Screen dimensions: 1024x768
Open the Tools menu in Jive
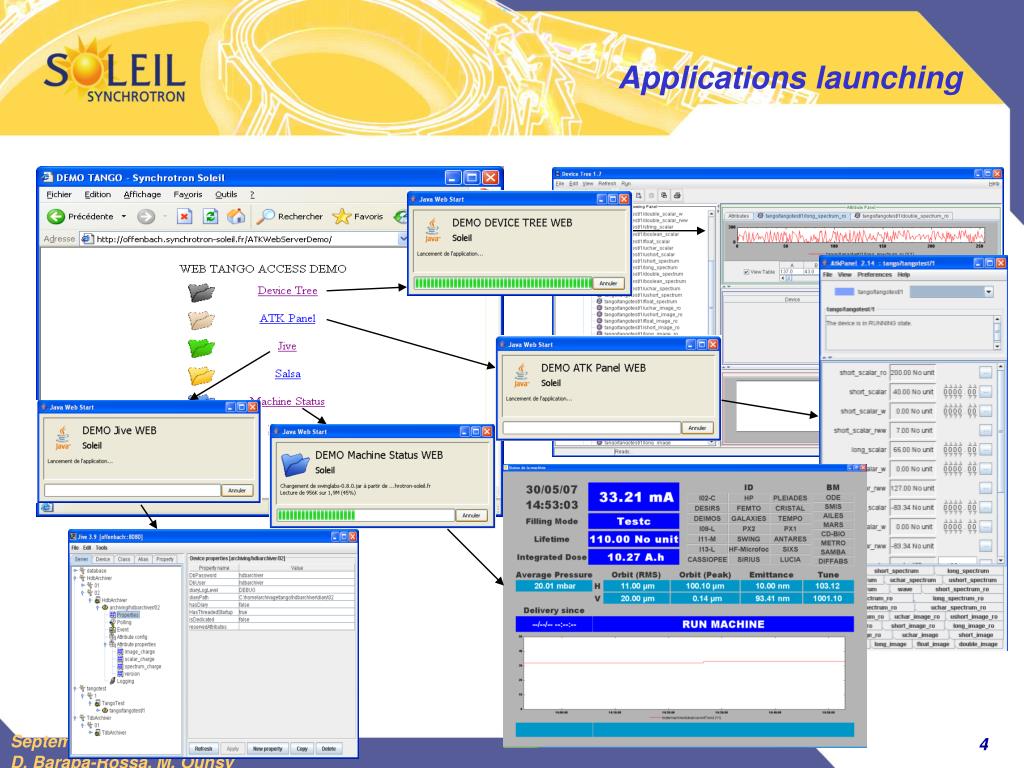point(101,548)
